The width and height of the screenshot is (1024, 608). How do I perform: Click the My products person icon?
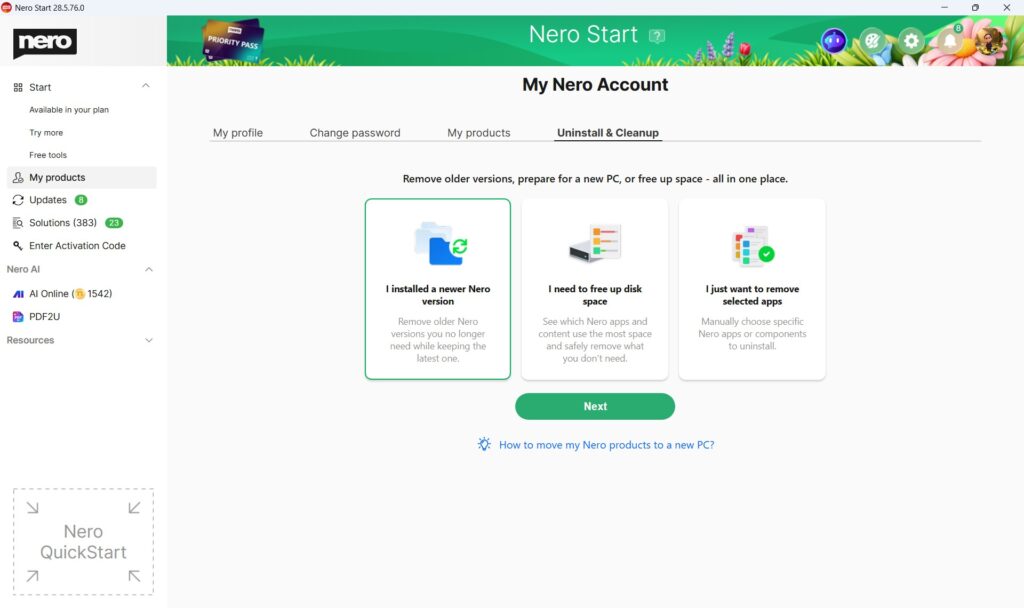[x=18, y=178]
